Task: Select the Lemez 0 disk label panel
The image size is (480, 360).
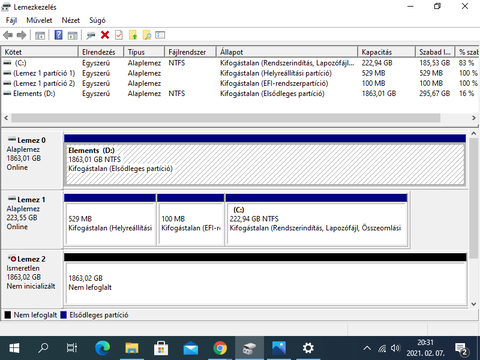Action: point(32,161)
